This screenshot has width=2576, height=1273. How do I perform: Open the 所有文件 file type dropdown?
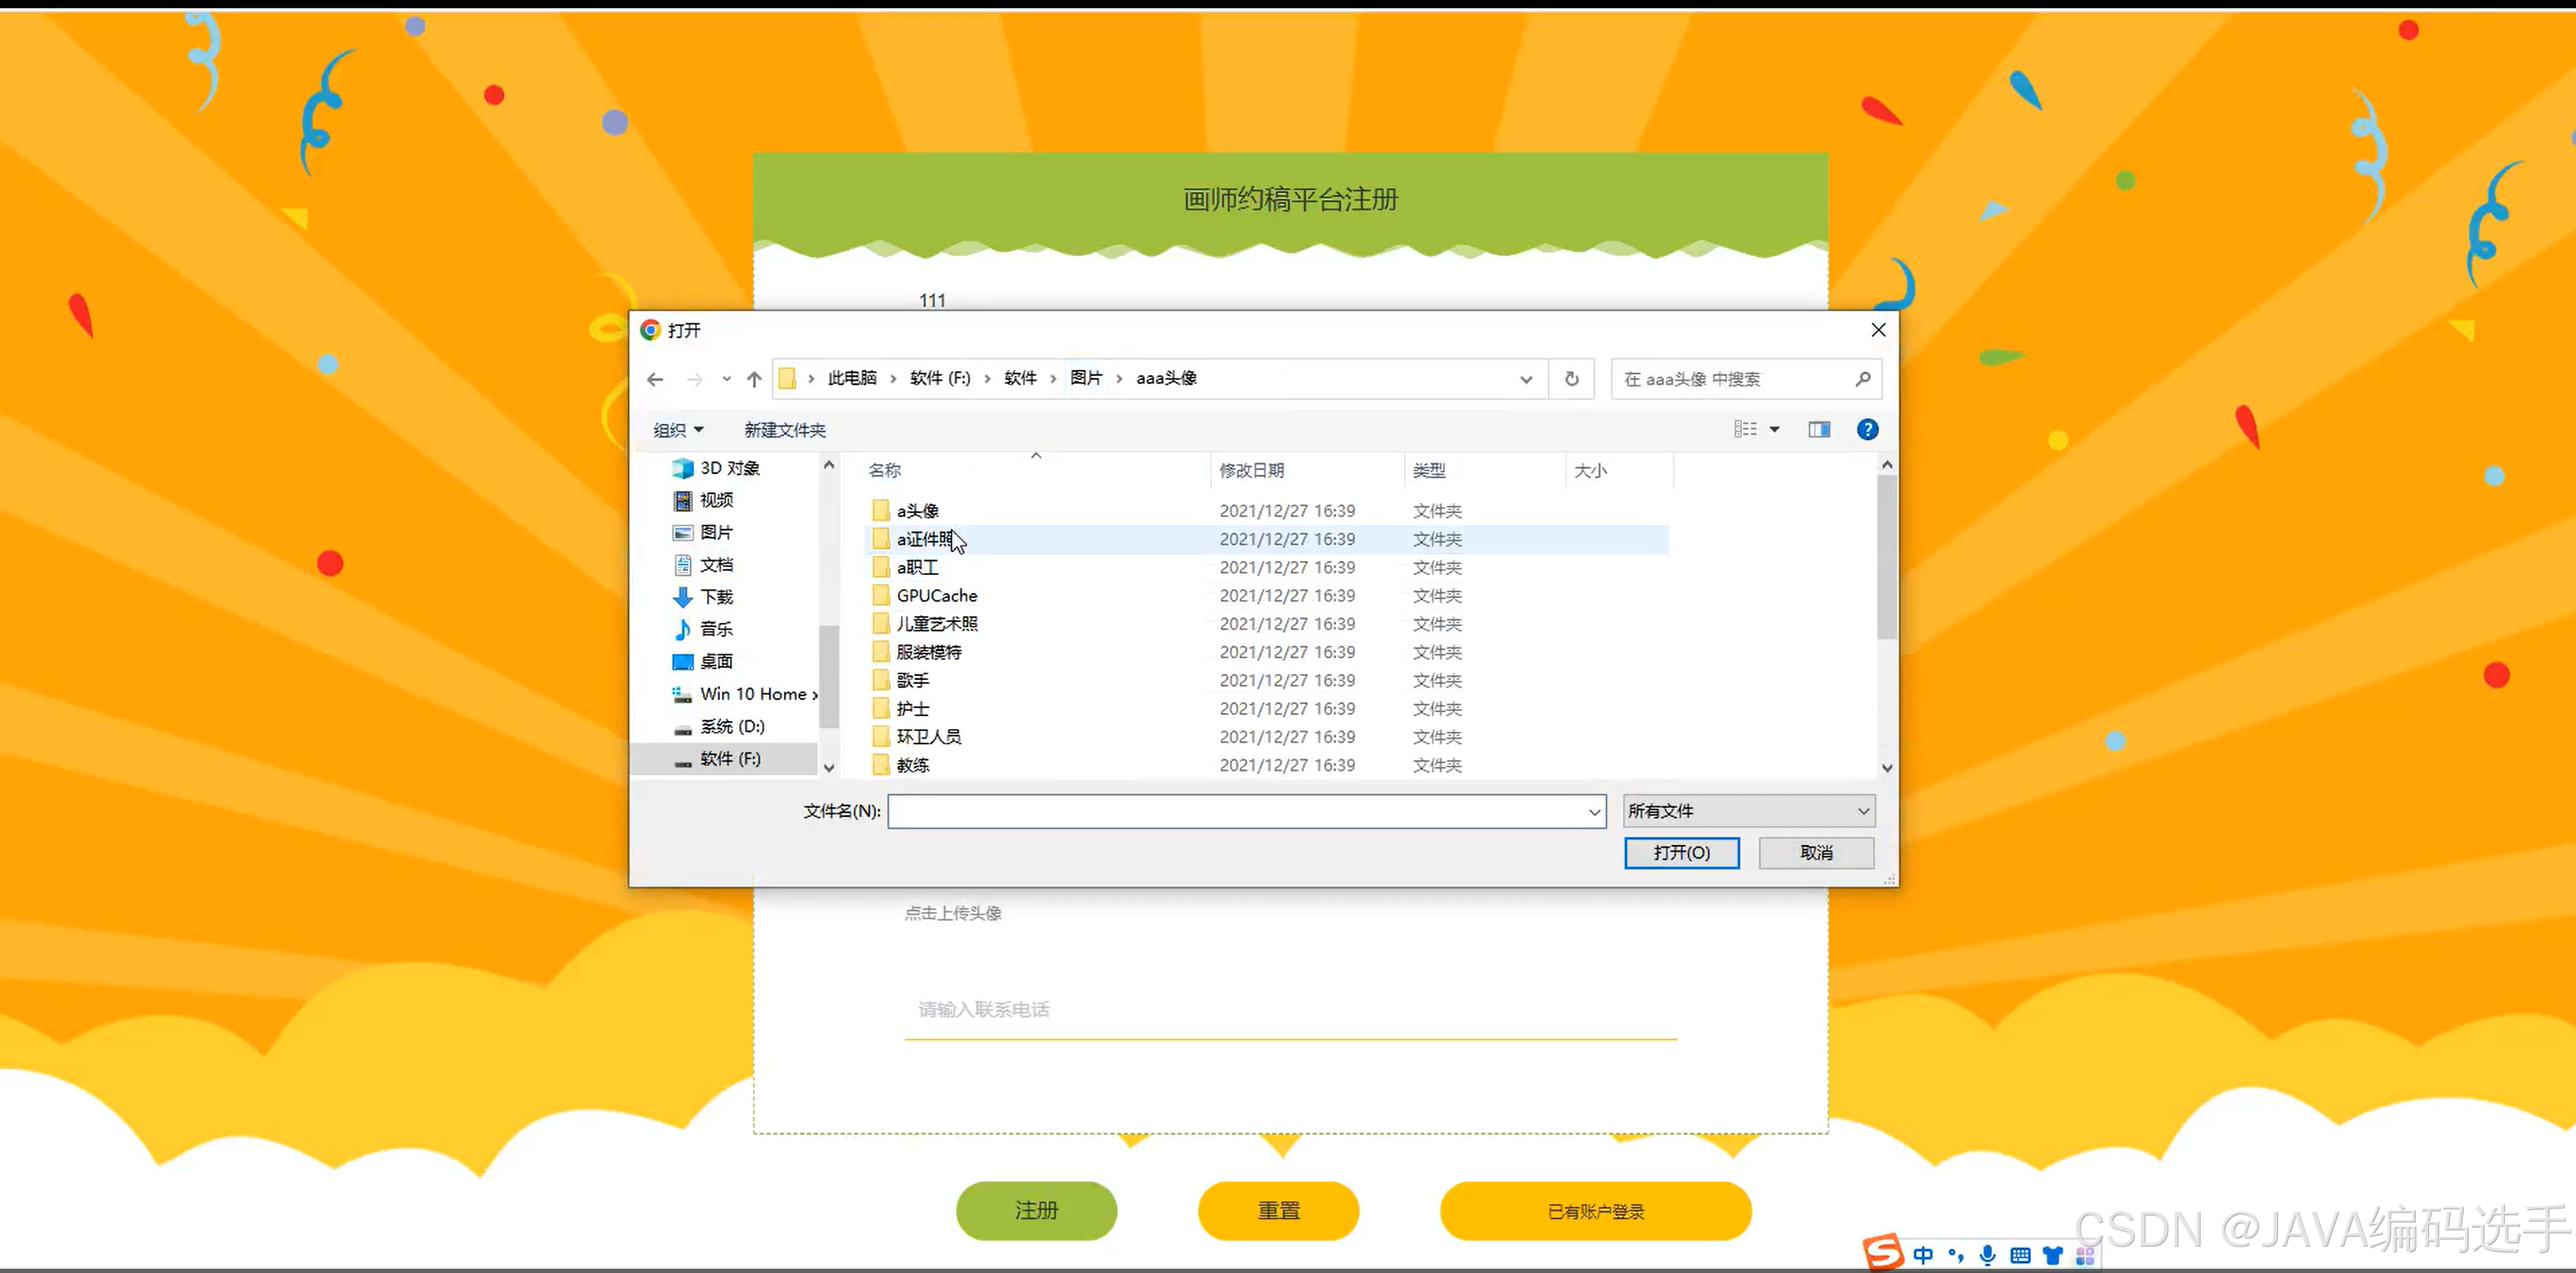point(1748,811)
